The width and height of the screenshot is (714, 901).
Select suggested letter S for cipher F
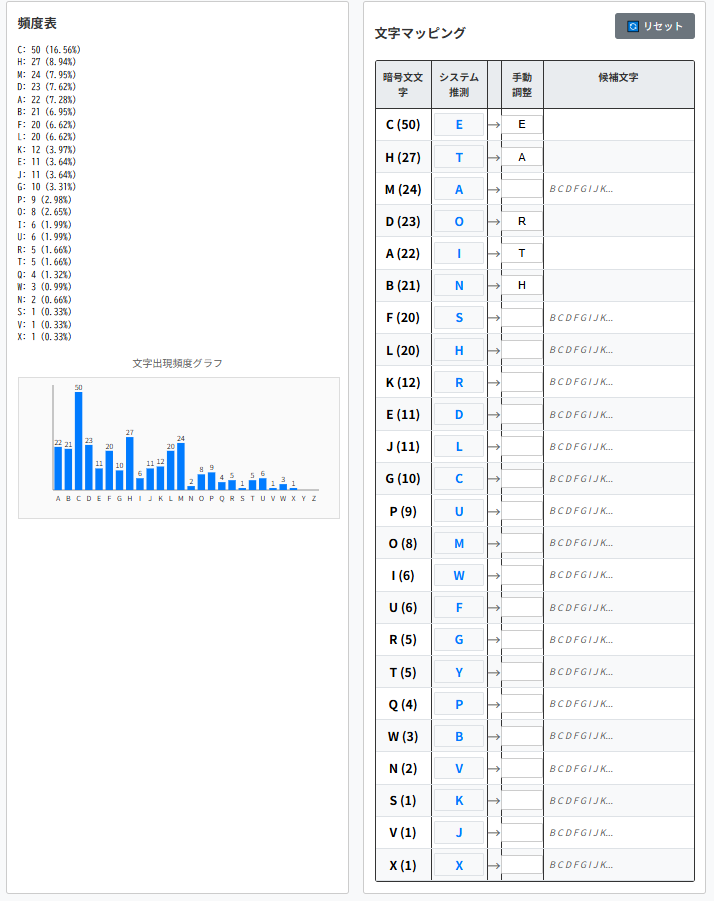pos(459,318)
